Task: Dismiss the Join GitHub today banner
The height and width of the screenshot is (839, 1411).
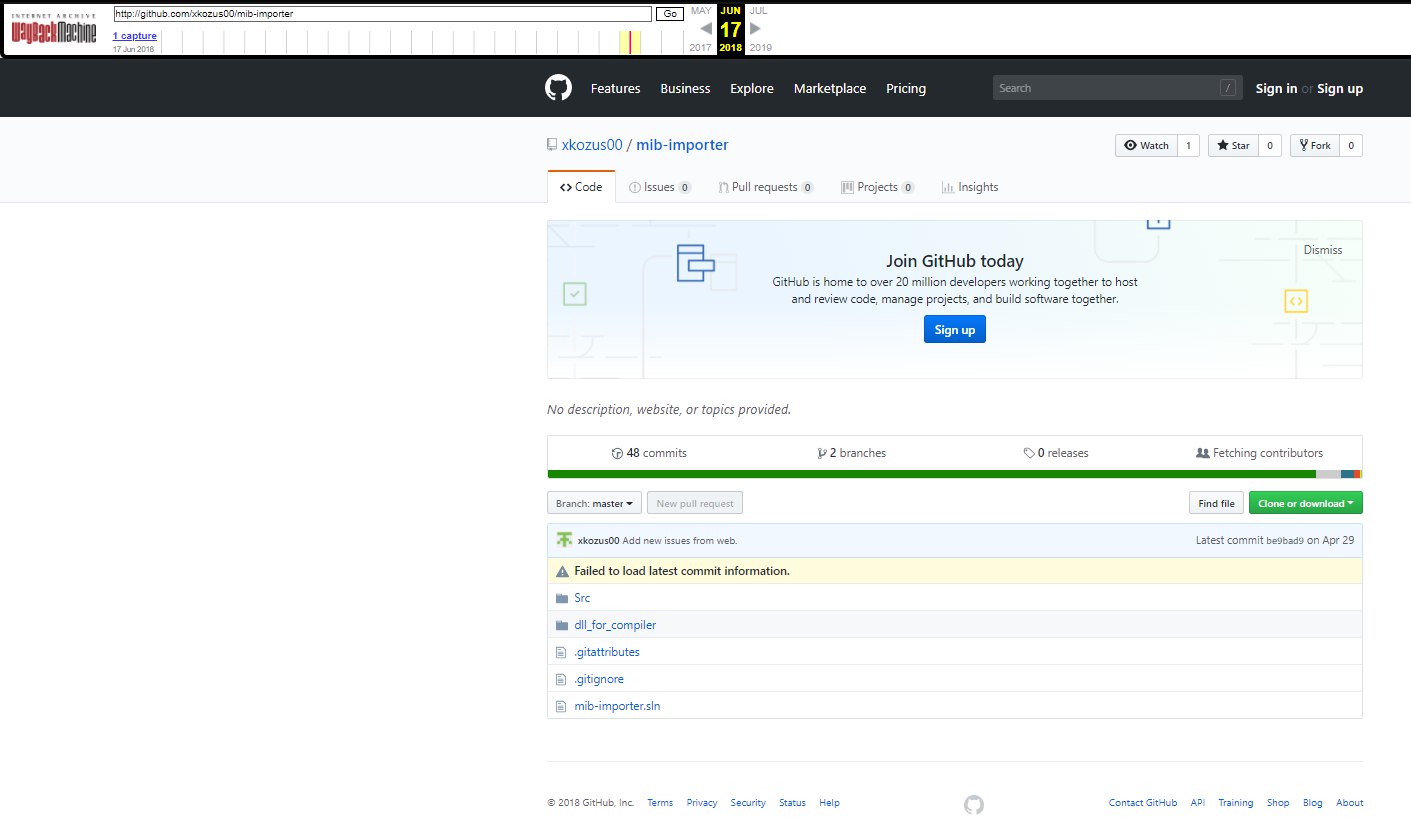Action: 1323,250
